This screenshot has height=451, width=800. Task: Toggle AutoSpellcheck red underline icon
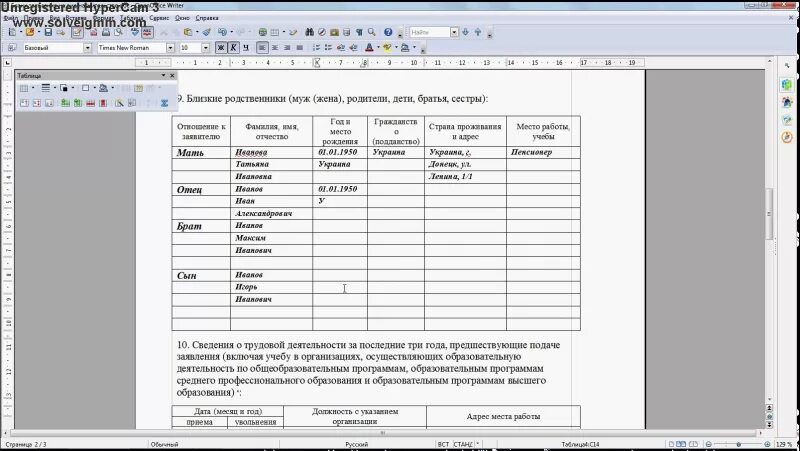point(147,32)
